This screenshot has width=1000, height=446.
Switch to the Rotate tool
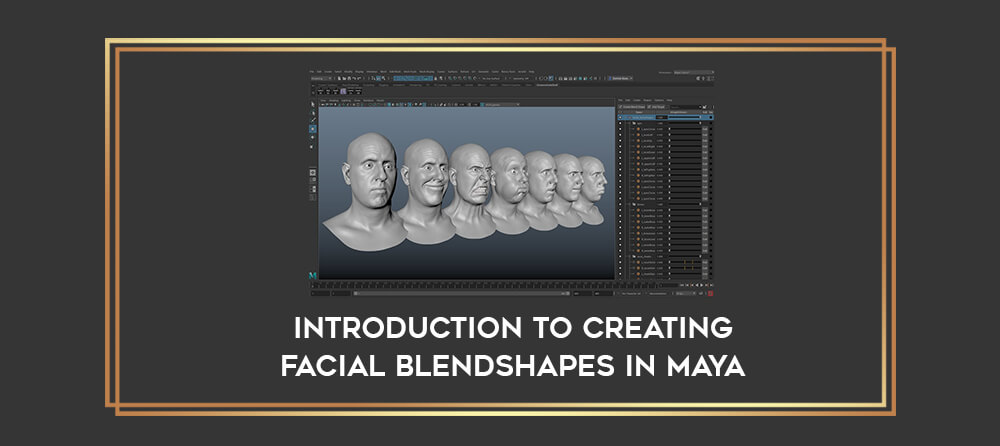[x=312, y=137]
